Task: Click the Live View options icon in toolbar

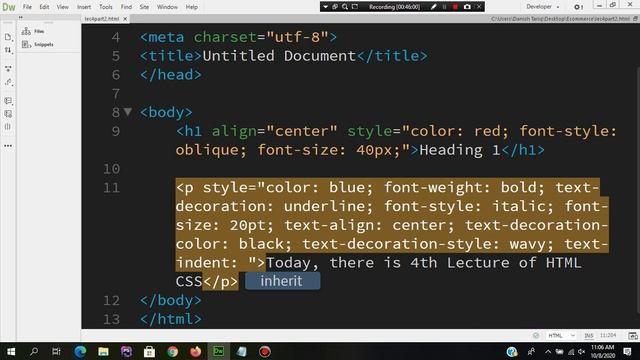Action: point(8,69)
